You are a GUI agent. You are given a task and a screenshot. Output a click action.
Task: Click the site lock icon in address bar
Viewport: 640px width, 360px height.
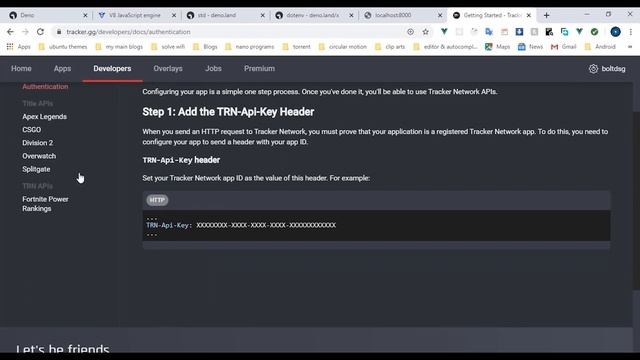(x=59, y=32)
